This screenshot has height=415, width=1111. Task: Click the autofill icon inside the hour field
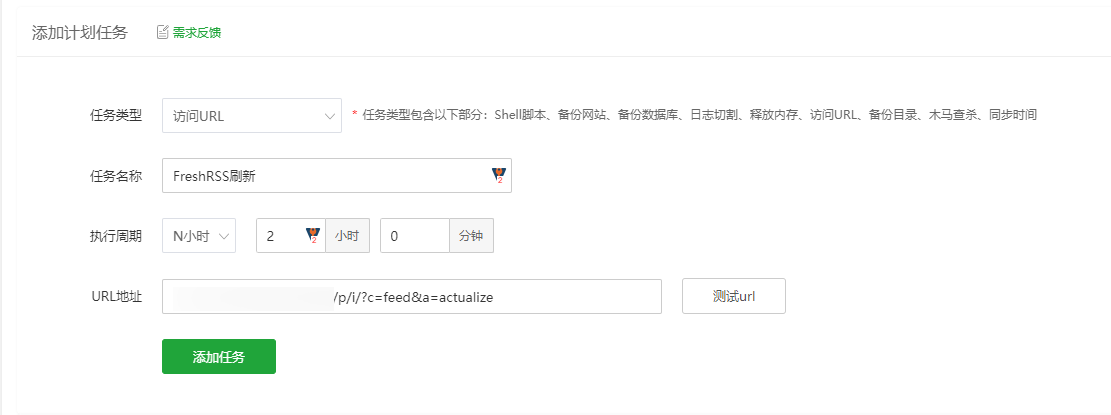[312, 236]
